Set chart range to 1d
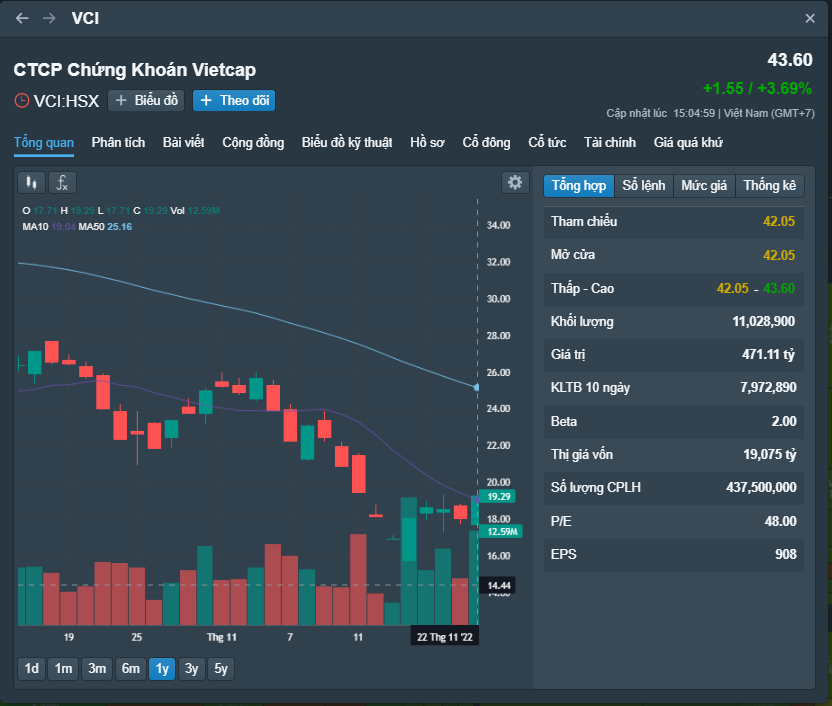The width and height of the screenshot is (832, 706). [x=32, y=668]
